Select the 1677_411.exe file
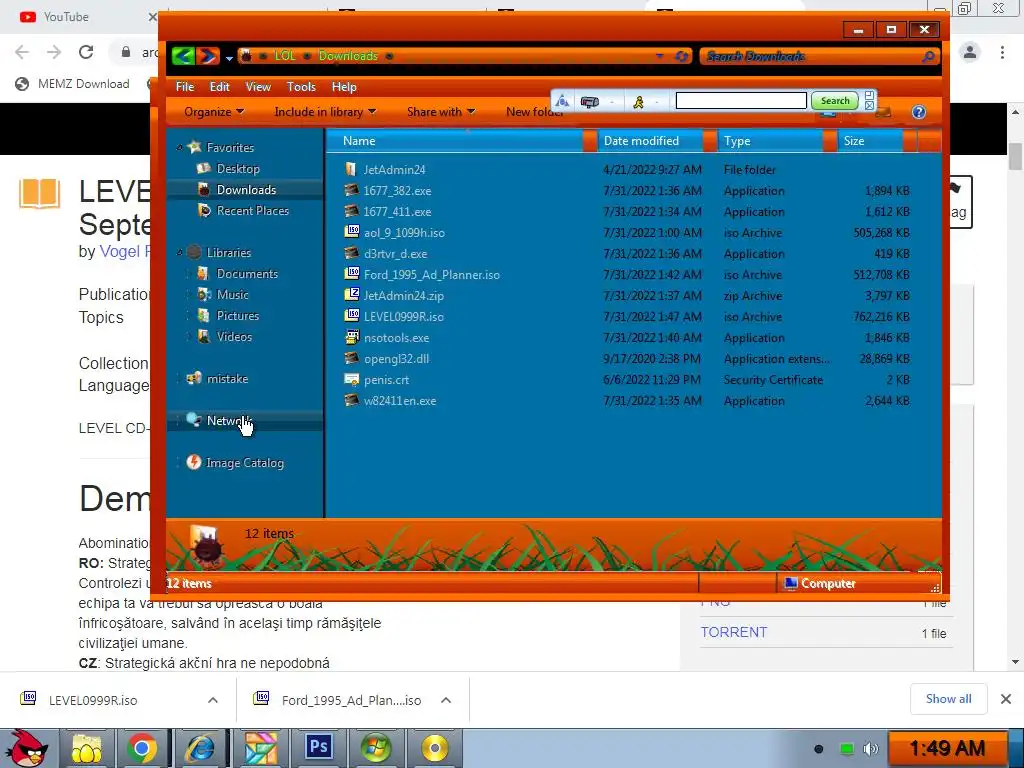Image resolution: width=1024 pixels, height=768 pixels. tap(397, 212)
